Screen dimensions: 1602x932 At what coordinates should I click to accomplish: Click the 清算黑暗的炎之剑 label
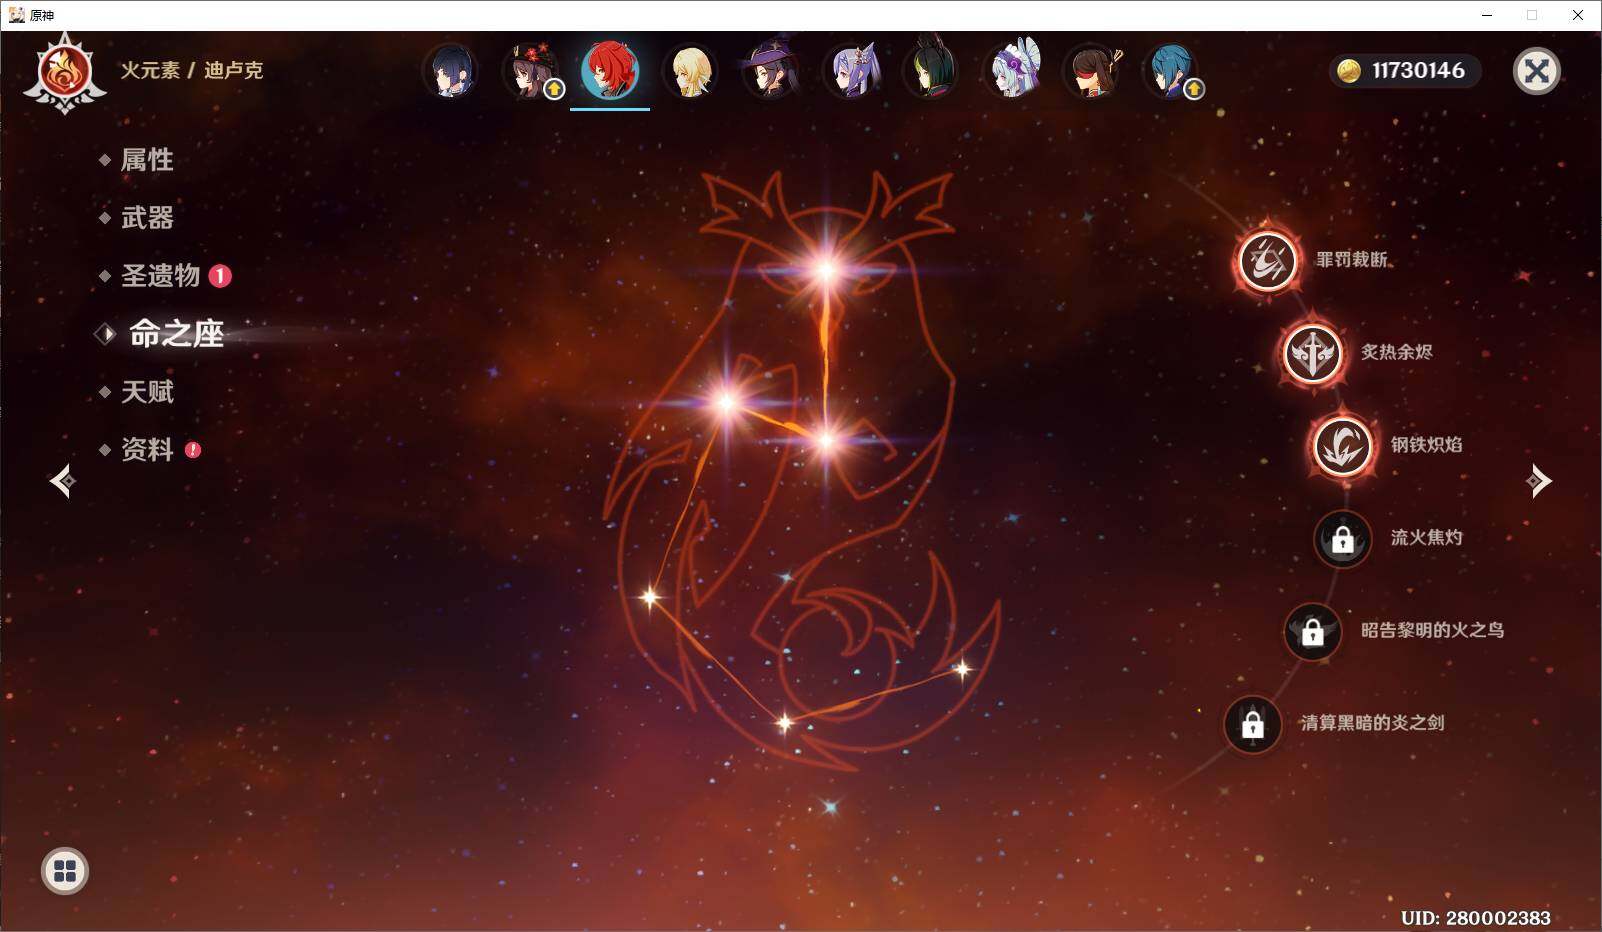1372,723
